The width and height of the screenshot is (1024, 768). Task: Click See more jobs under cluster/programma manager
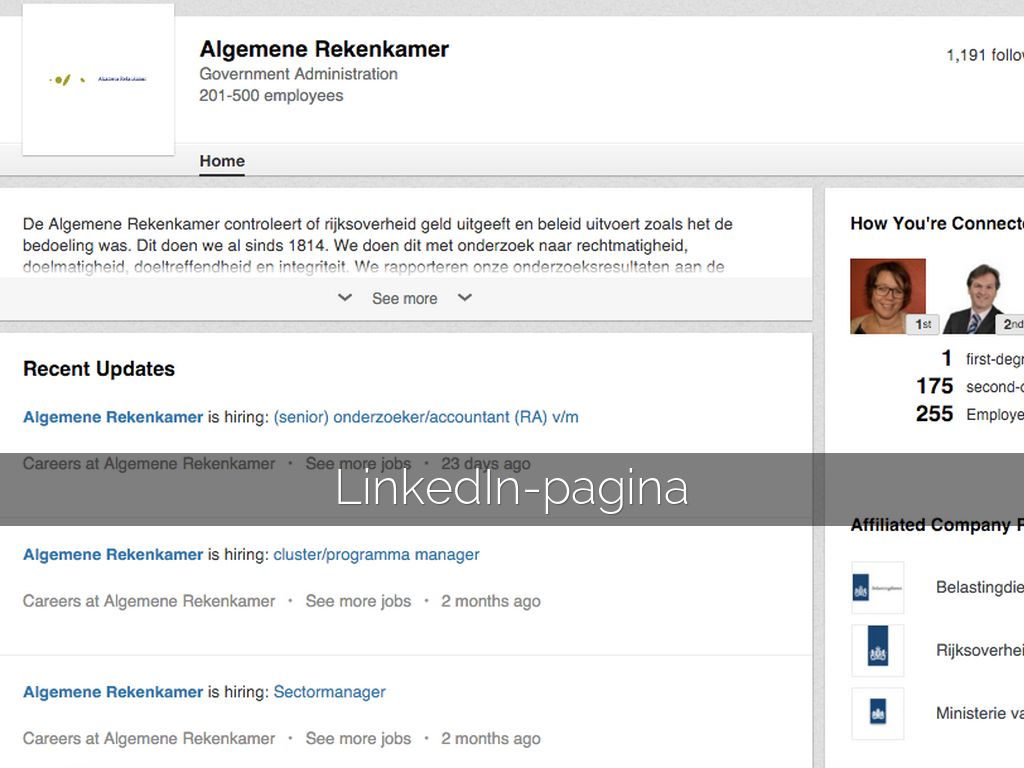pyautogui.click(x=358, y=601)
